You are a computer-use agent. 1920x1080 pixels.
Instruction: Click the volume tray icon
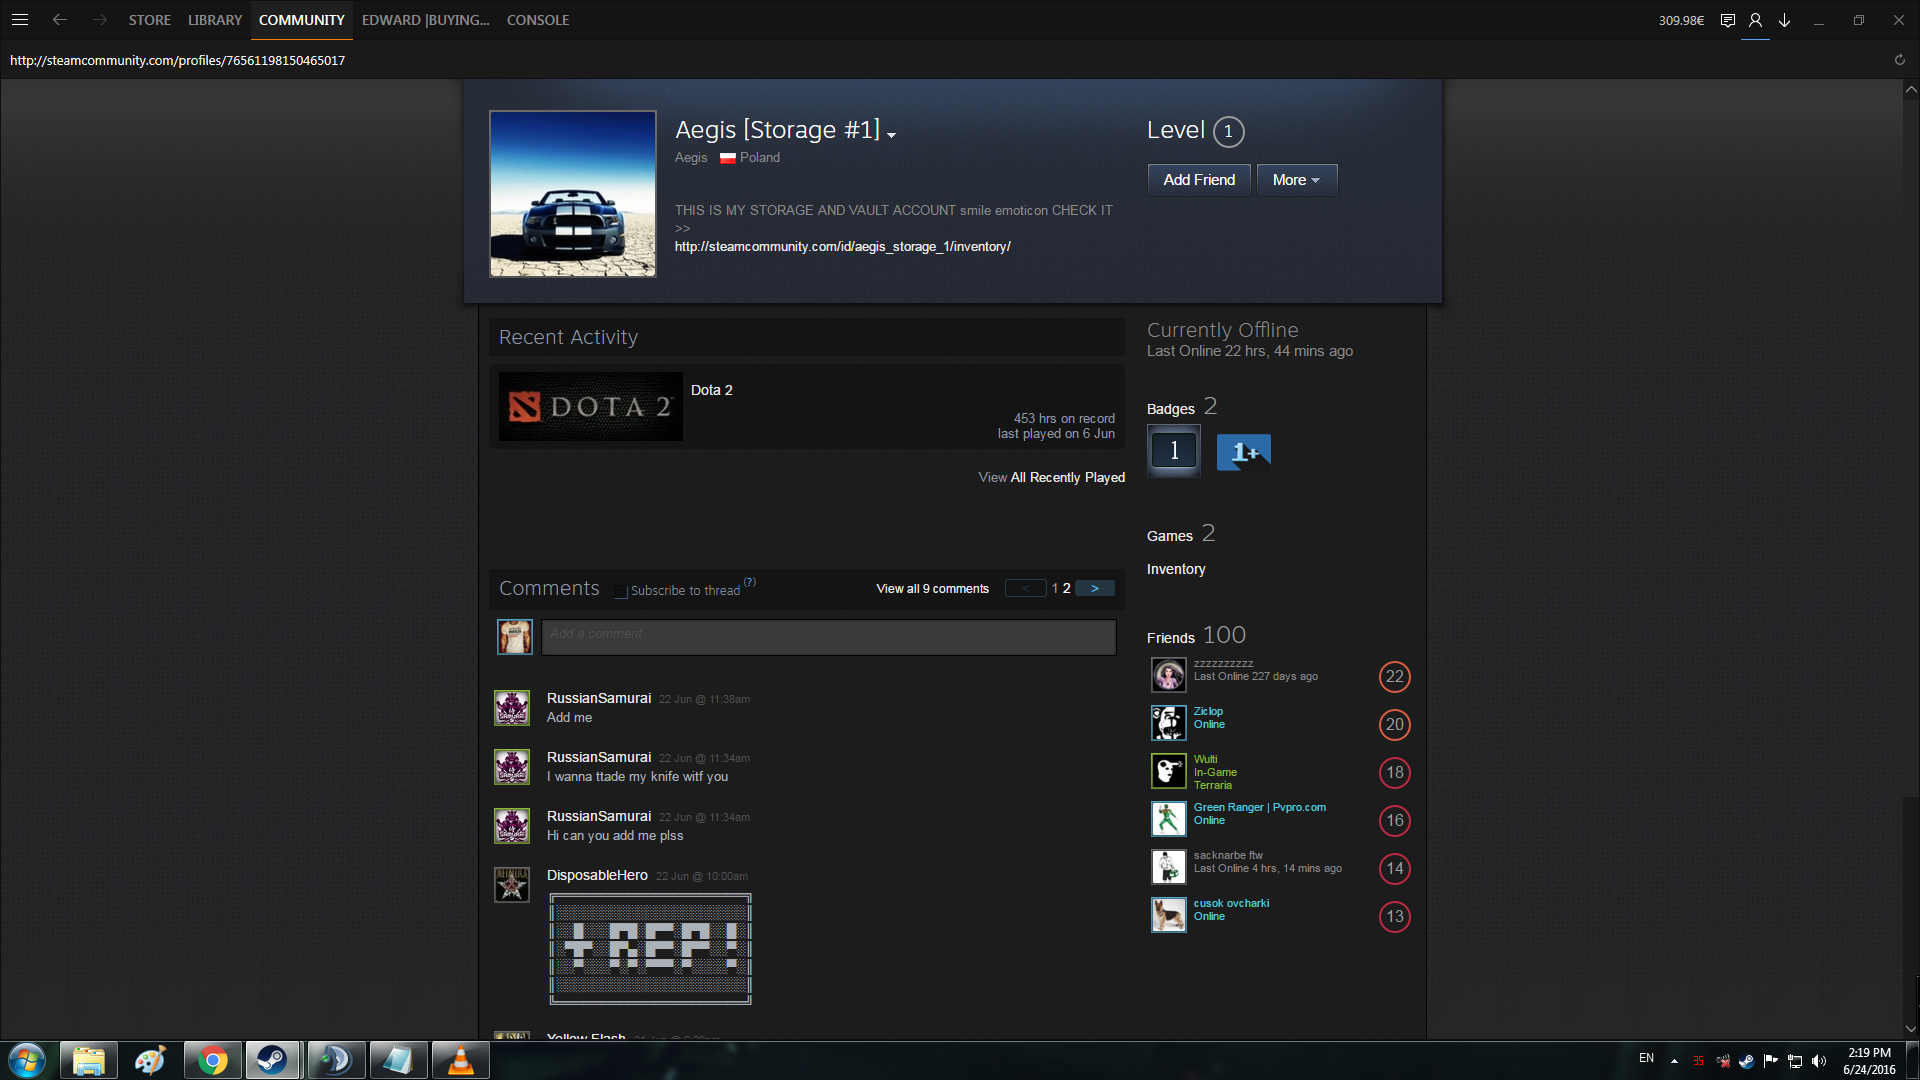point(1819,1061)
